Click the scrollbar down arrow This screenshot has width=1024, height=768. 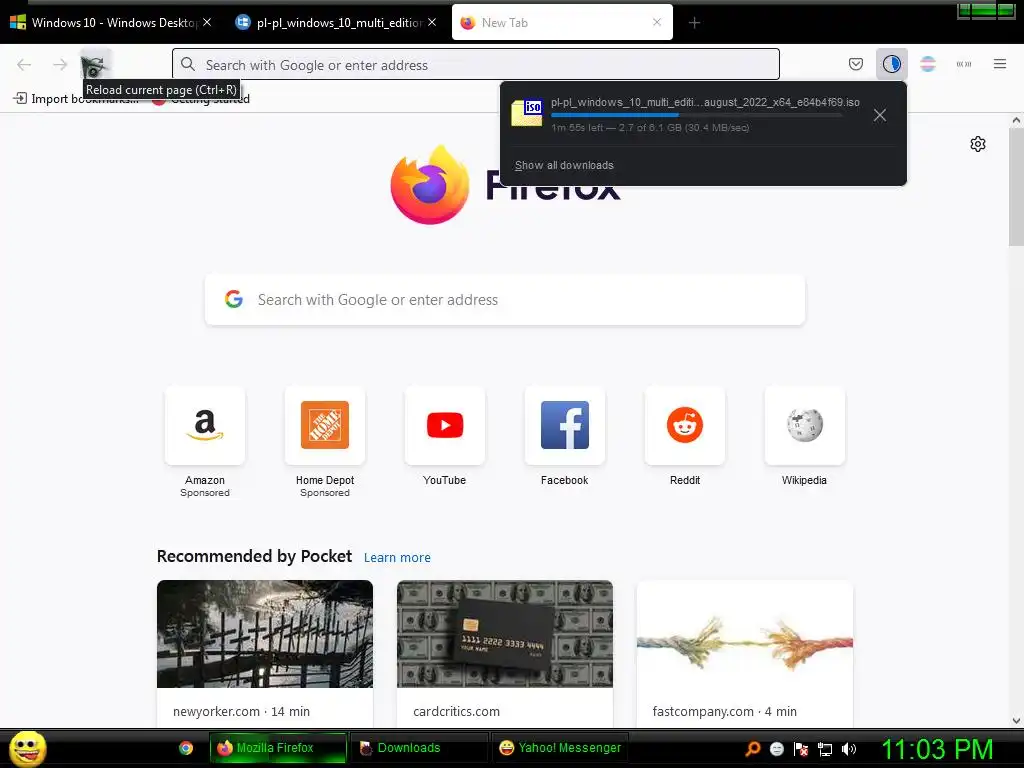point(1016,721)
